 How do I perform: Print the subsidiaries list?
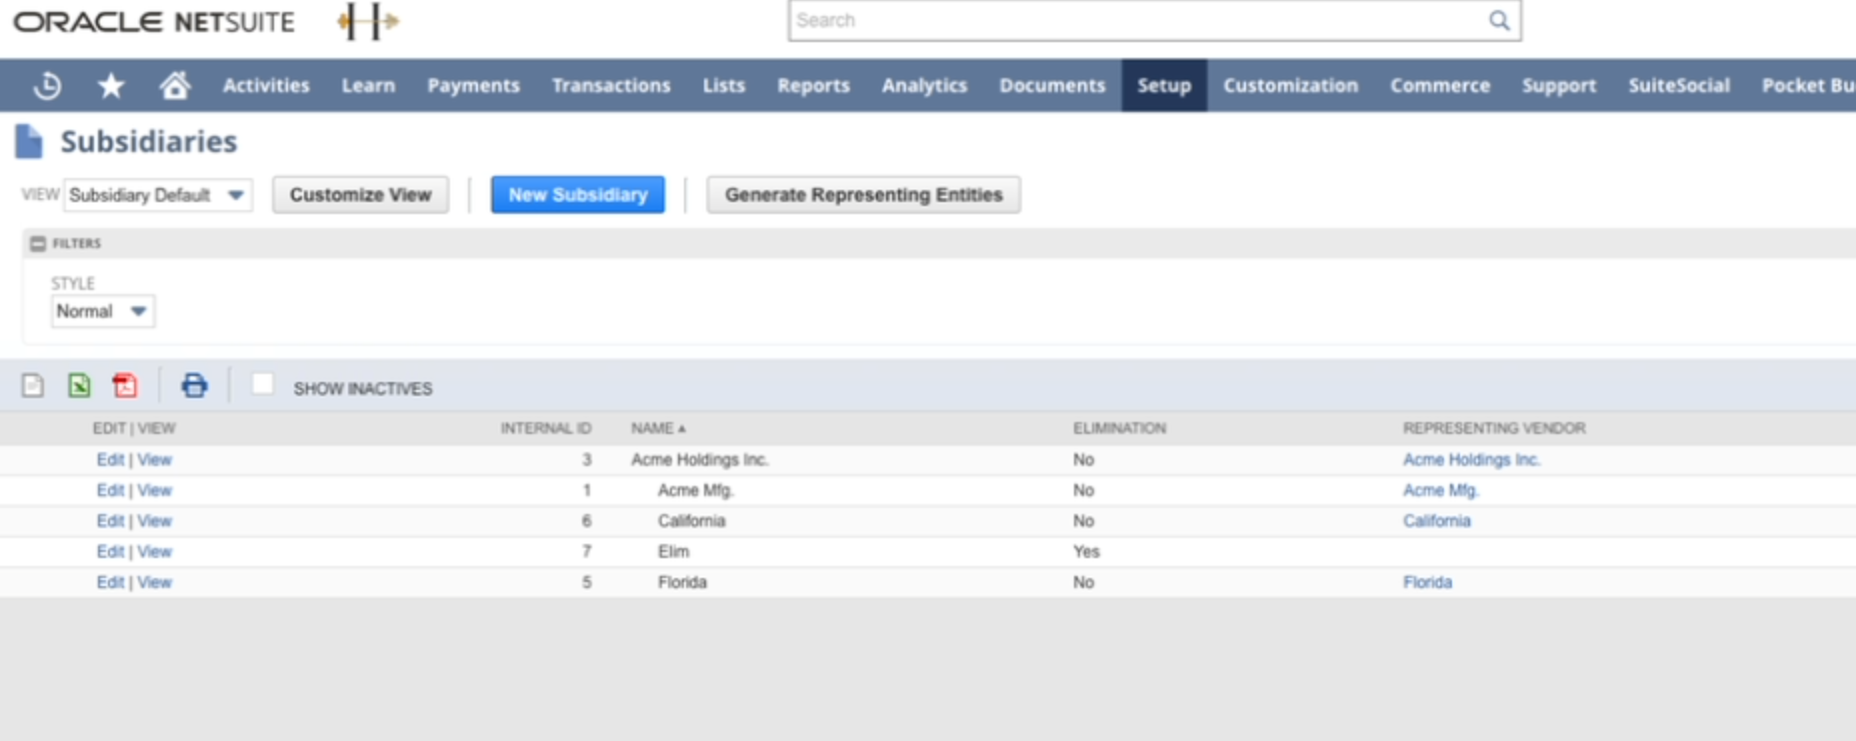[x=194, y=385]
